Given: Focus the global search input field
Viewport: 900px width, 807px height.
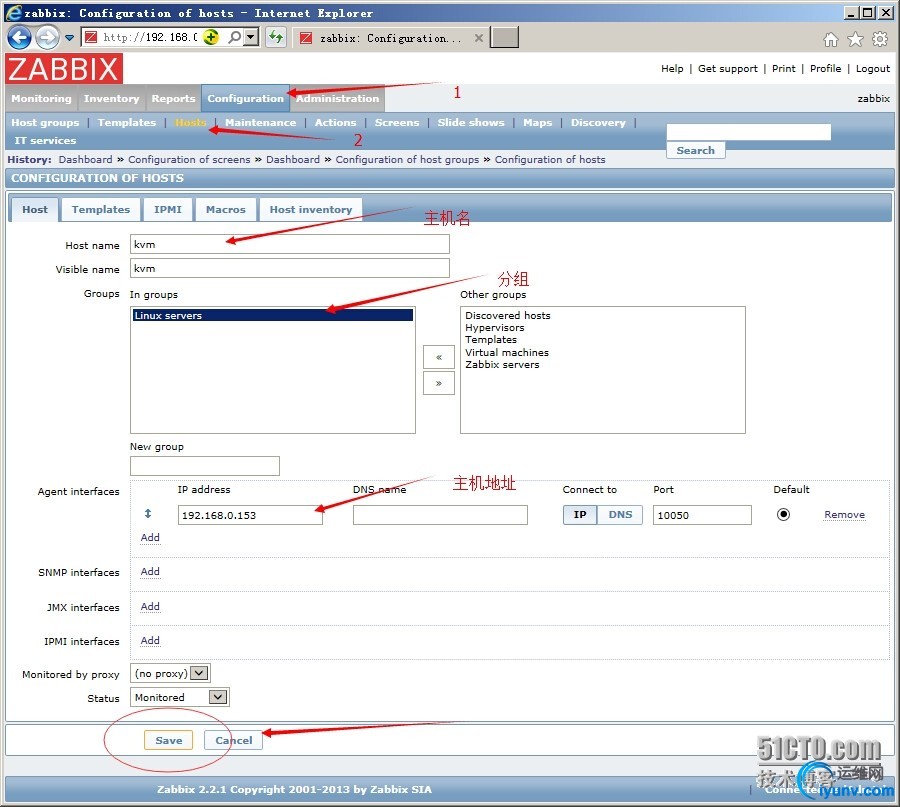Looking at the screenshot, I should point(748,132).
